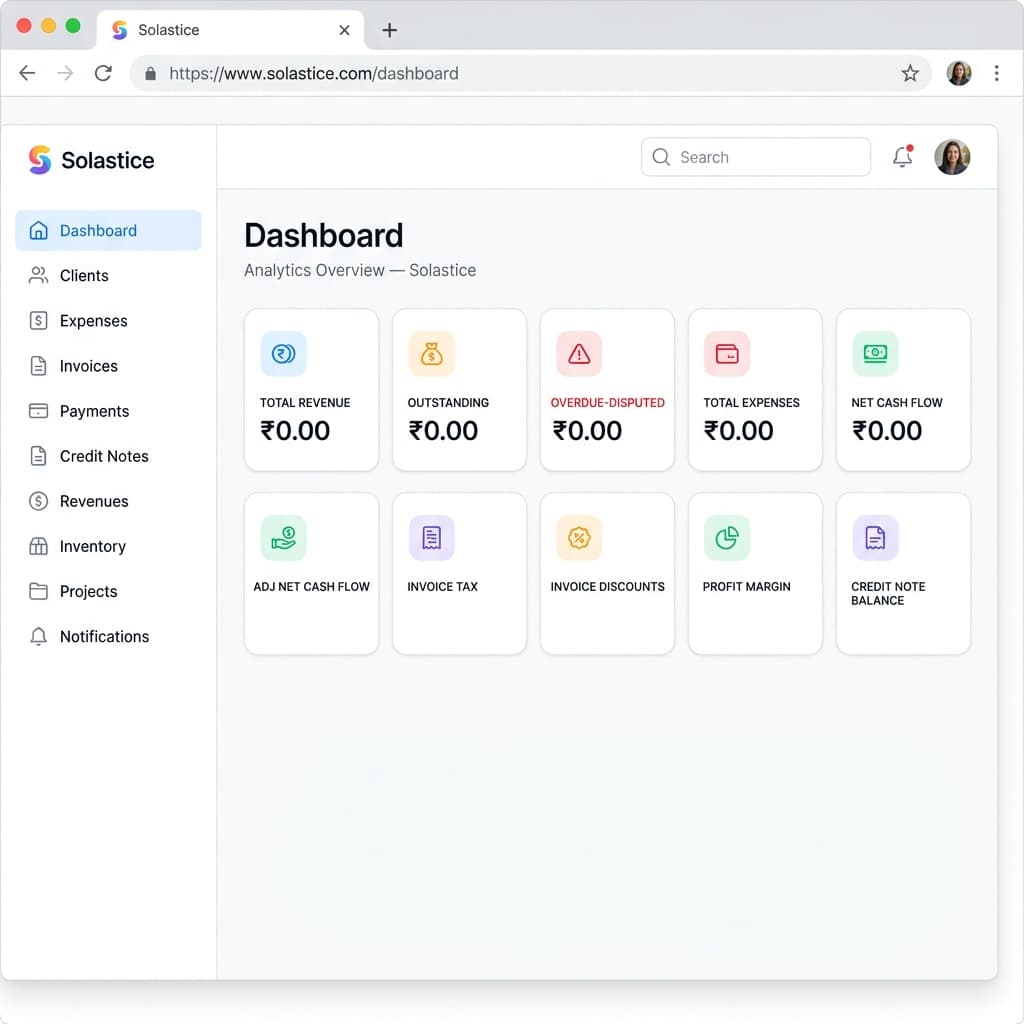Select the ADJ NET CASH FLOW label

pyautogui.click(x=312, y=586)
